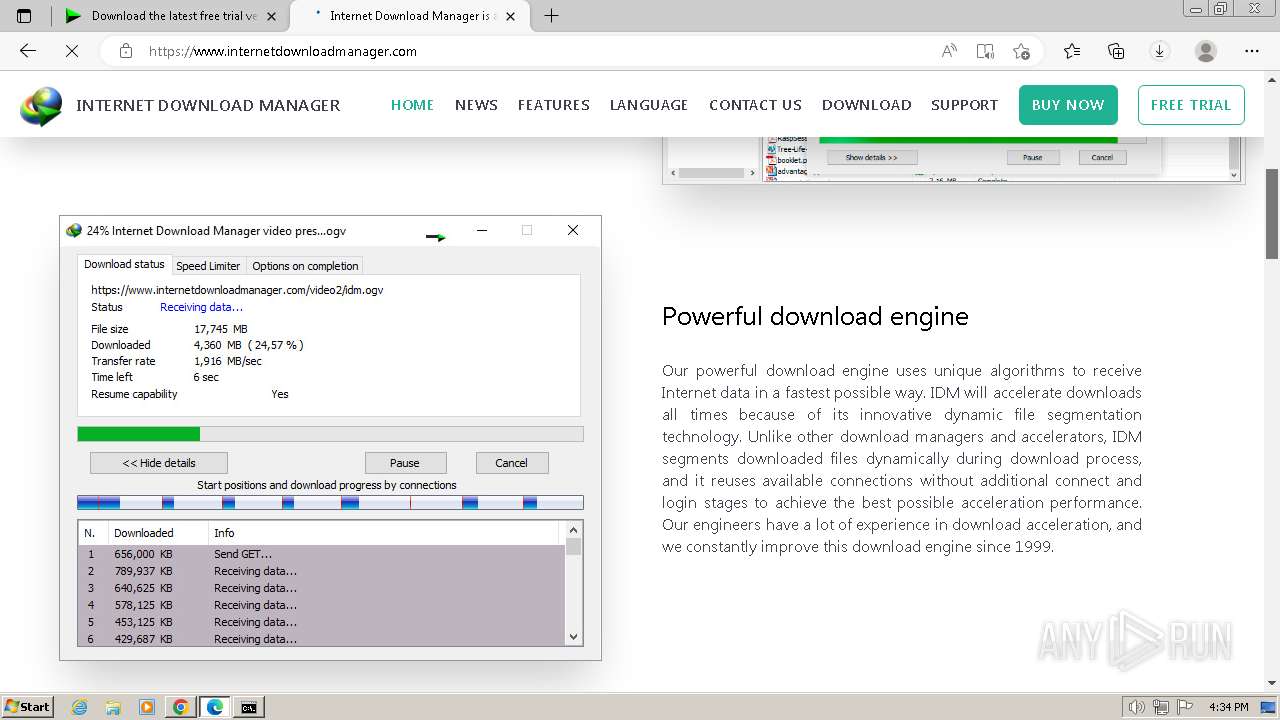Open a new tab with the plus icon
Image resolution: width=1280 pixels, height=720 pixels.
click(x=551, y=15)
